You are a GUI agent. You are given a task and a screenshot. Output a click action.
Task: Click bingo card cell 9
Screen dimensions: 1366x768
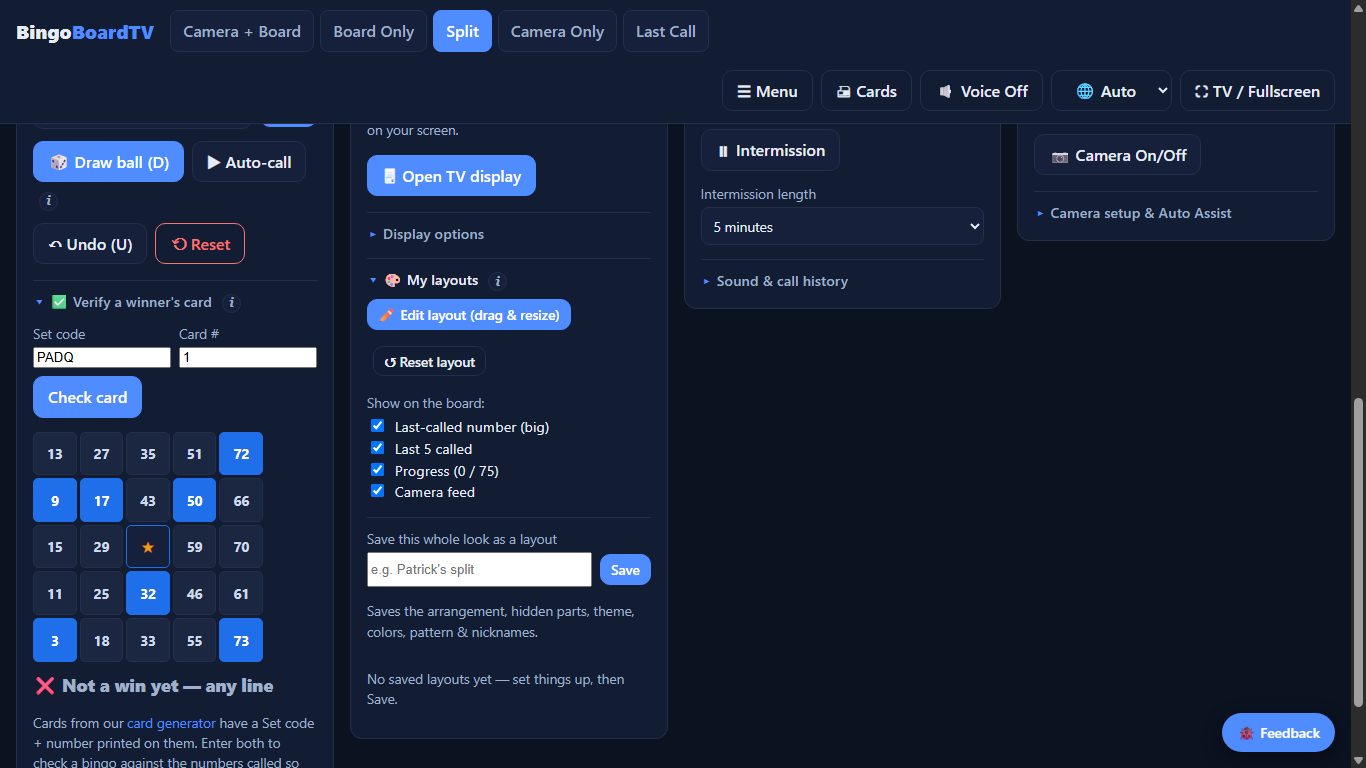pyautogui.click(x=55, y=500)
